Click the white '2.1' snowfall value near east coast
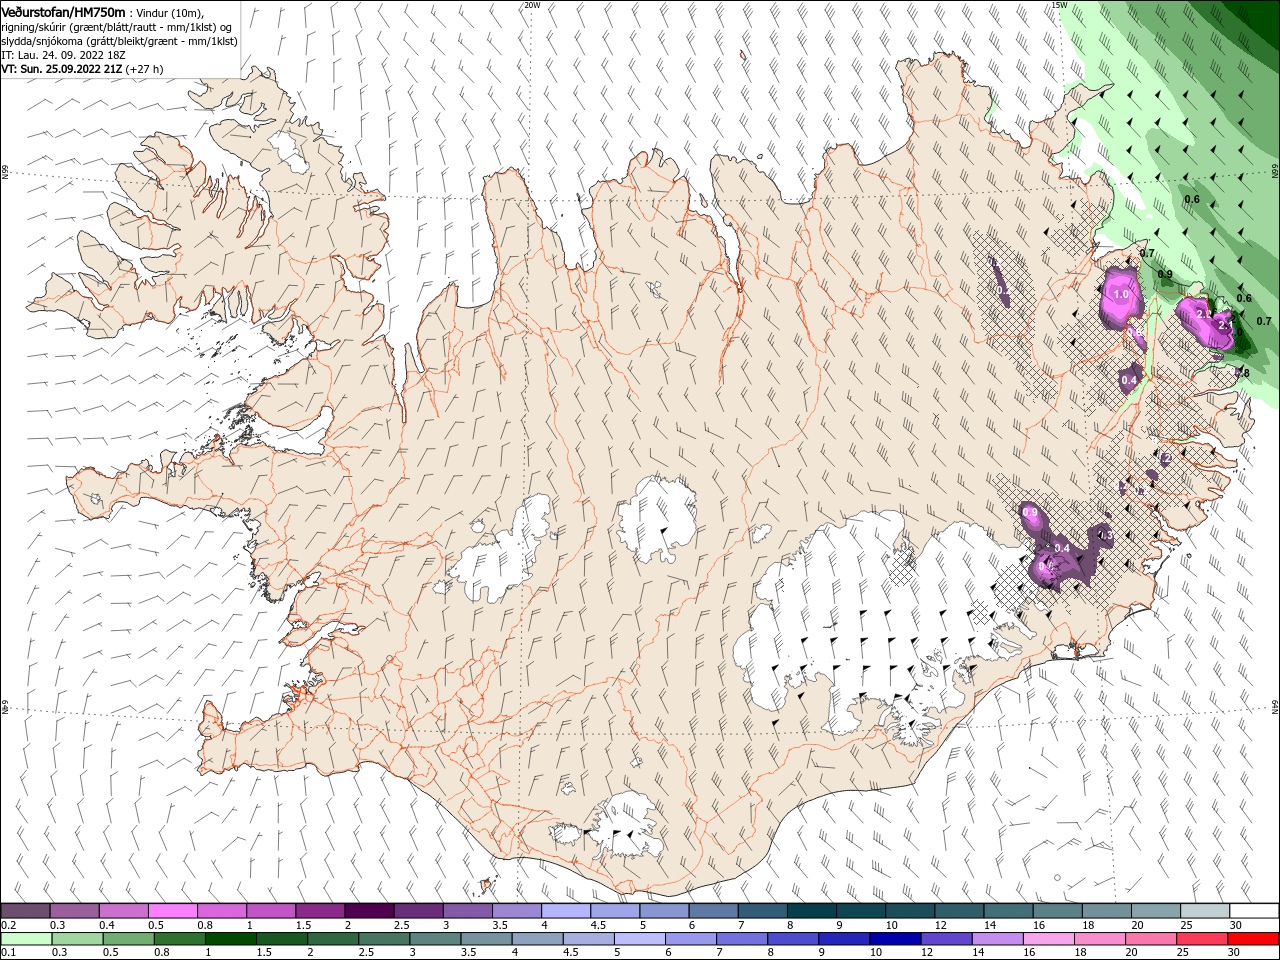1280x960 pixels. pyautogui.click(x=1228, y=325)
